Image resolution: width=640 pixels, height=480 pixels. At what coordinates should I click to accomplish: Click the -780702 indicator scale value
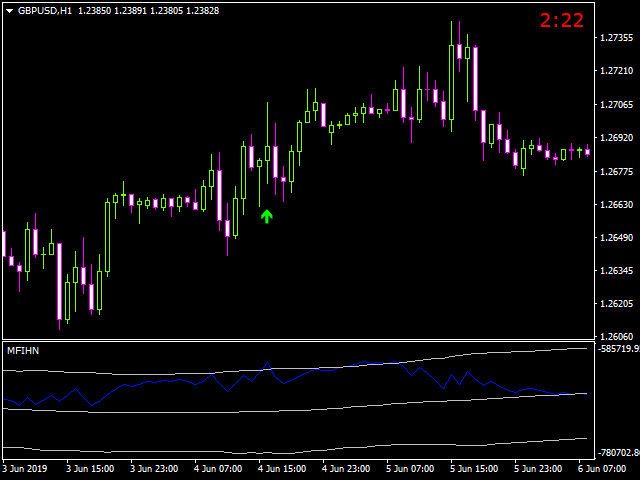tap(619, 453)
